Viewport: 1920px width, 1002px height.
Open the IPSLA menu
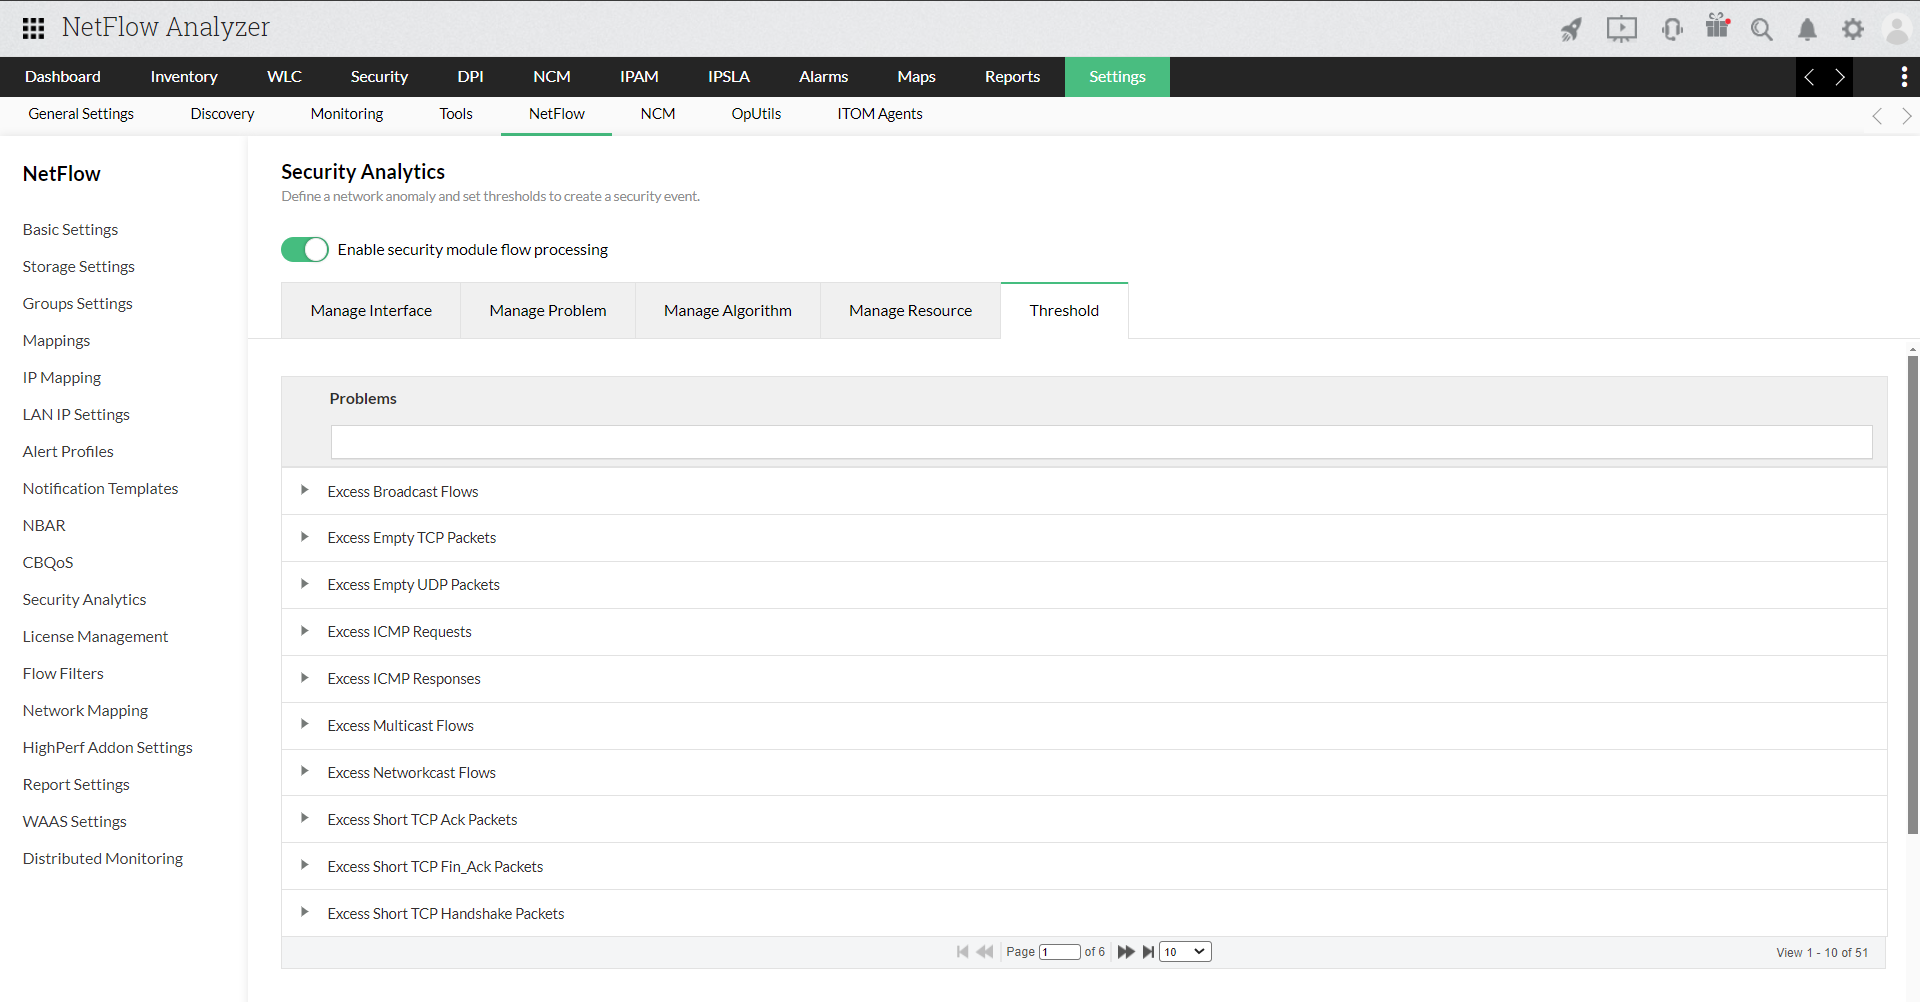(729, 77)
